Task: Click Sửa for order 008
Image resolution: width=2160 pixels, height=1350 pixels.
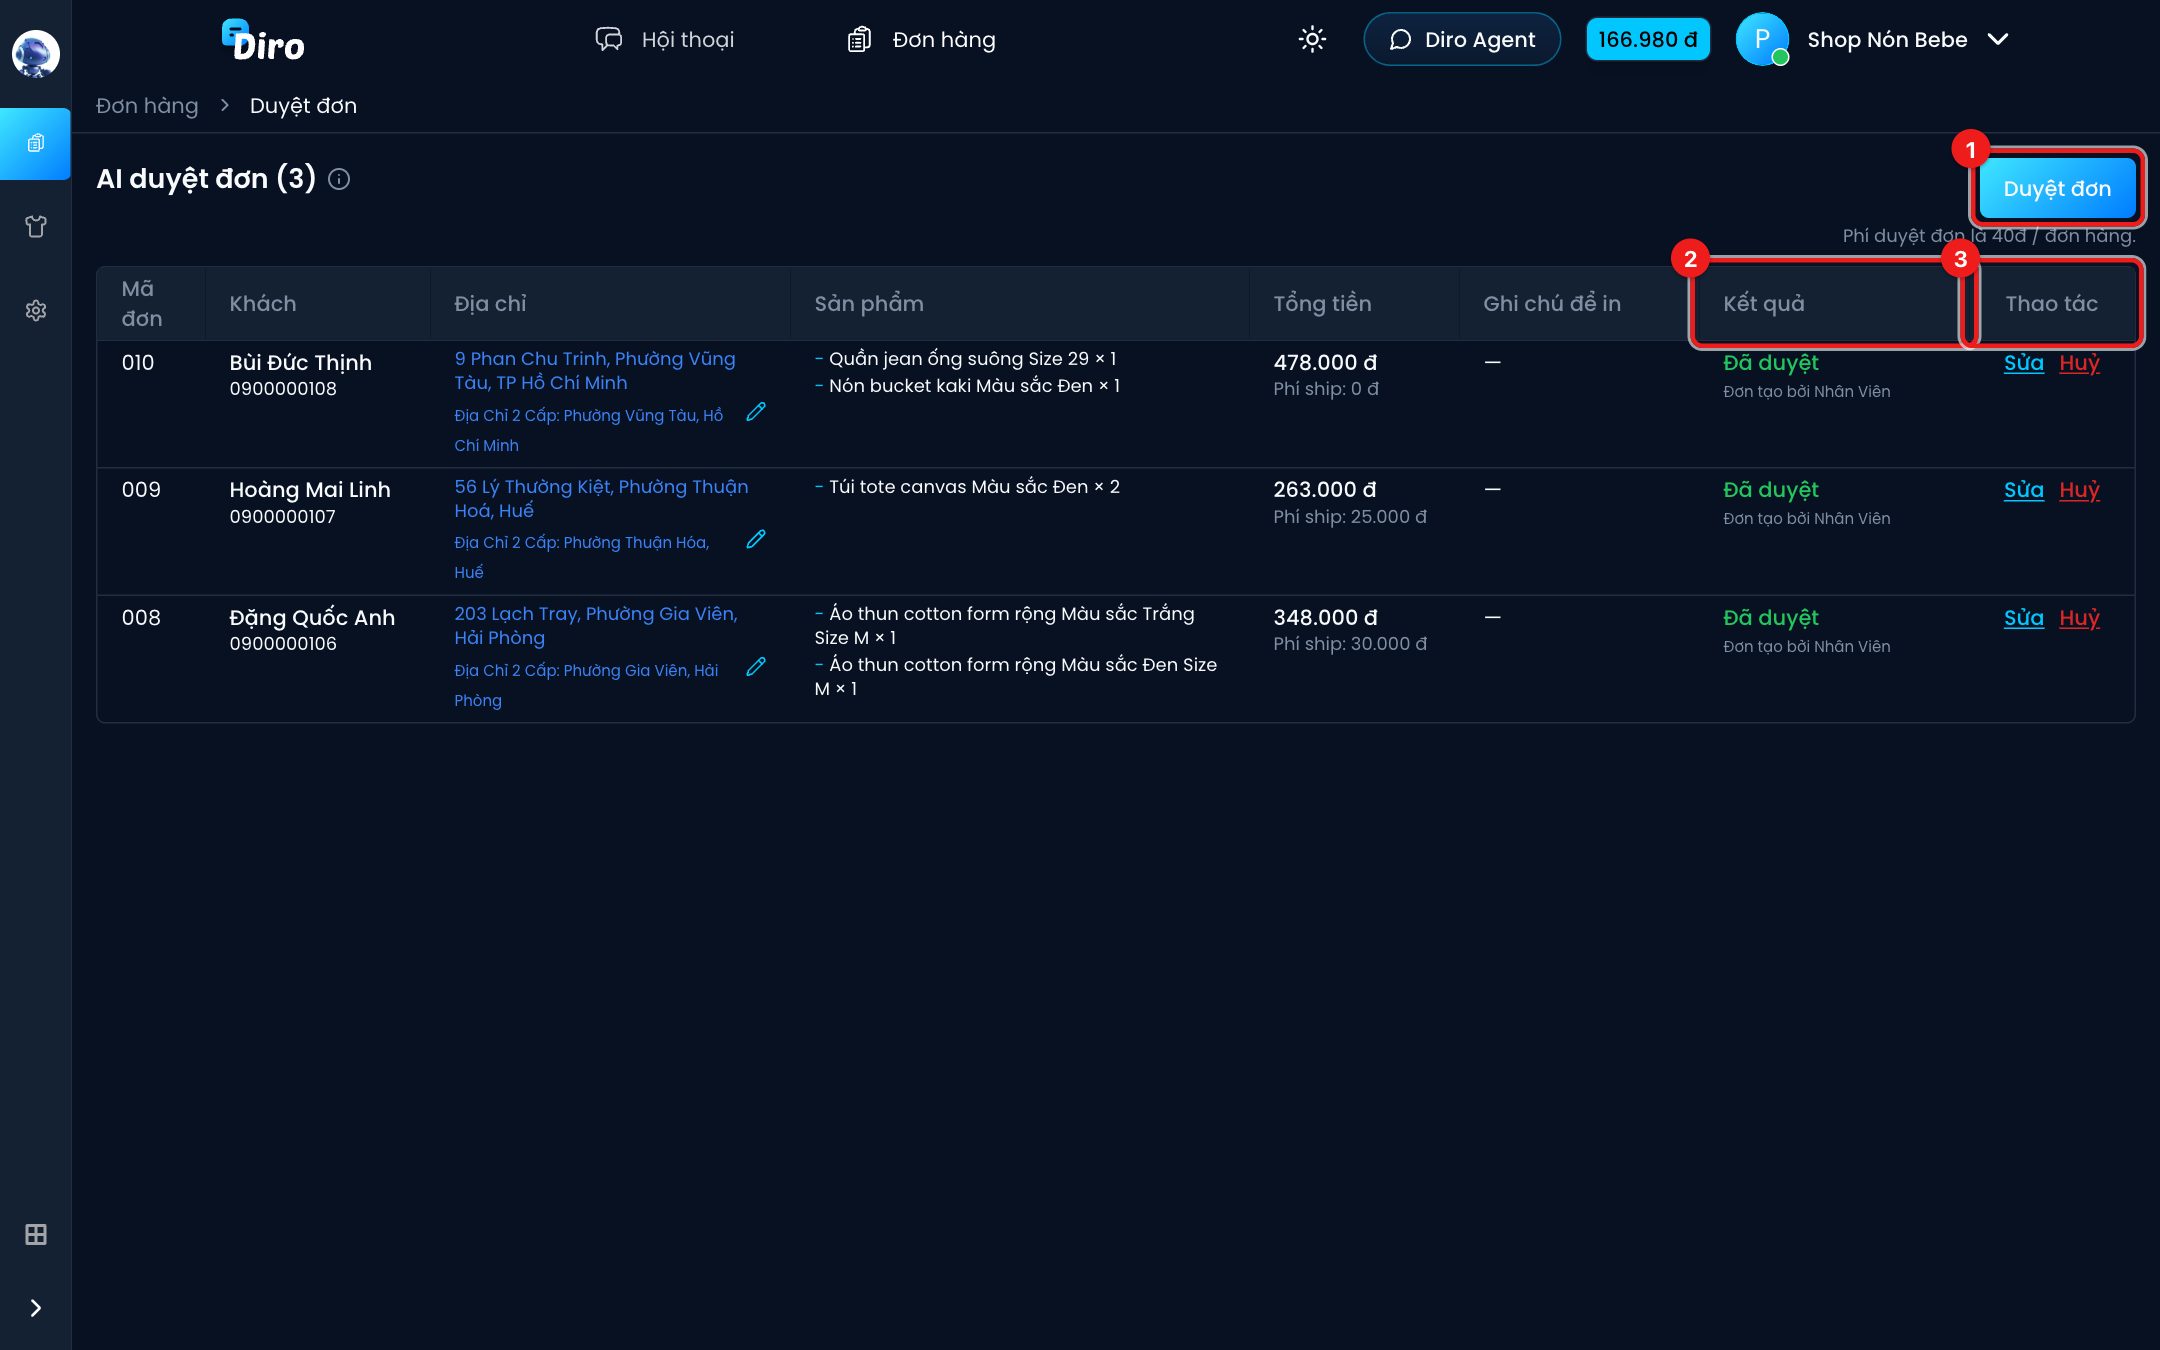Action: point(2023,618)
